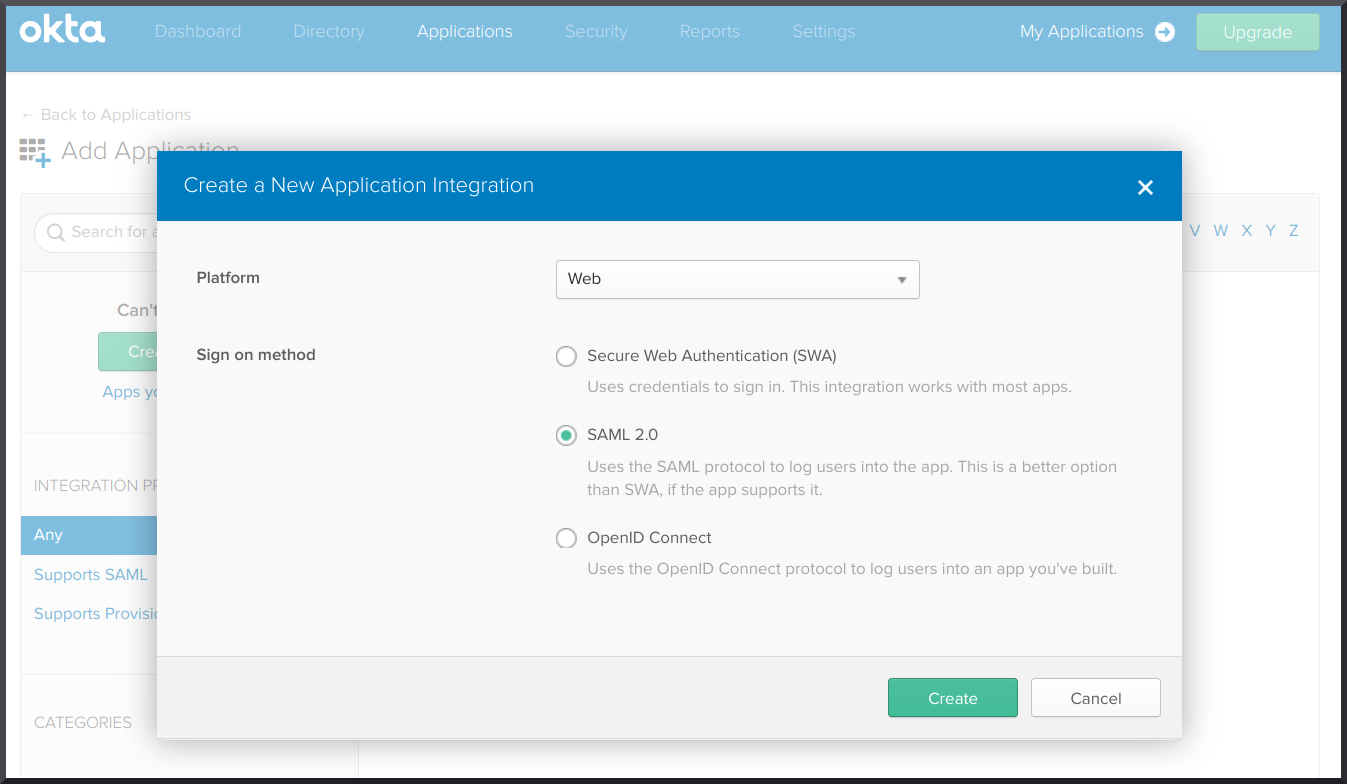Click the CATEGORIES heading
The width and height of the screenshot is (1347, 784).
(83, 722)
